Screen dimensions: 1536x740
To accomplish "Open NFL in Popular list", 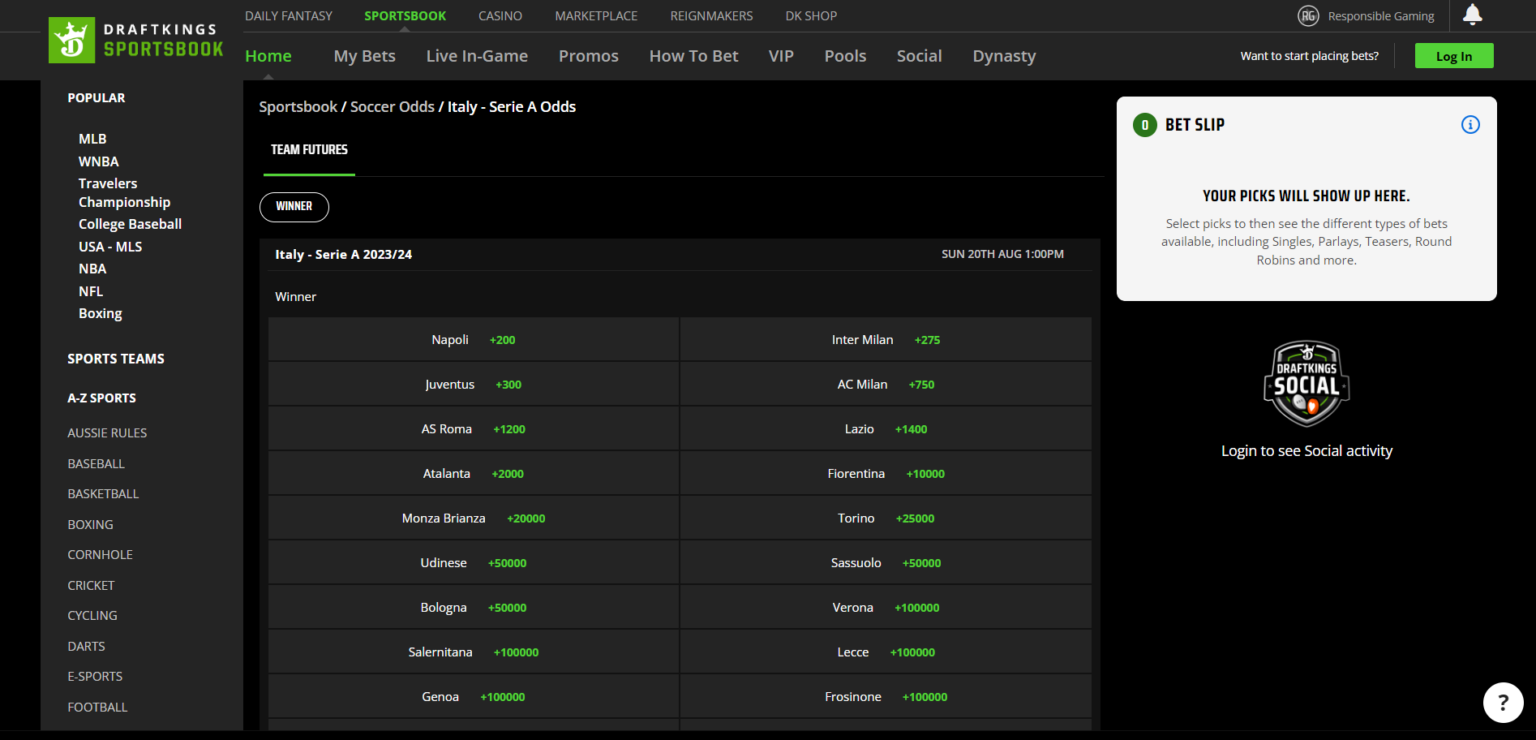I will [91, 291].
